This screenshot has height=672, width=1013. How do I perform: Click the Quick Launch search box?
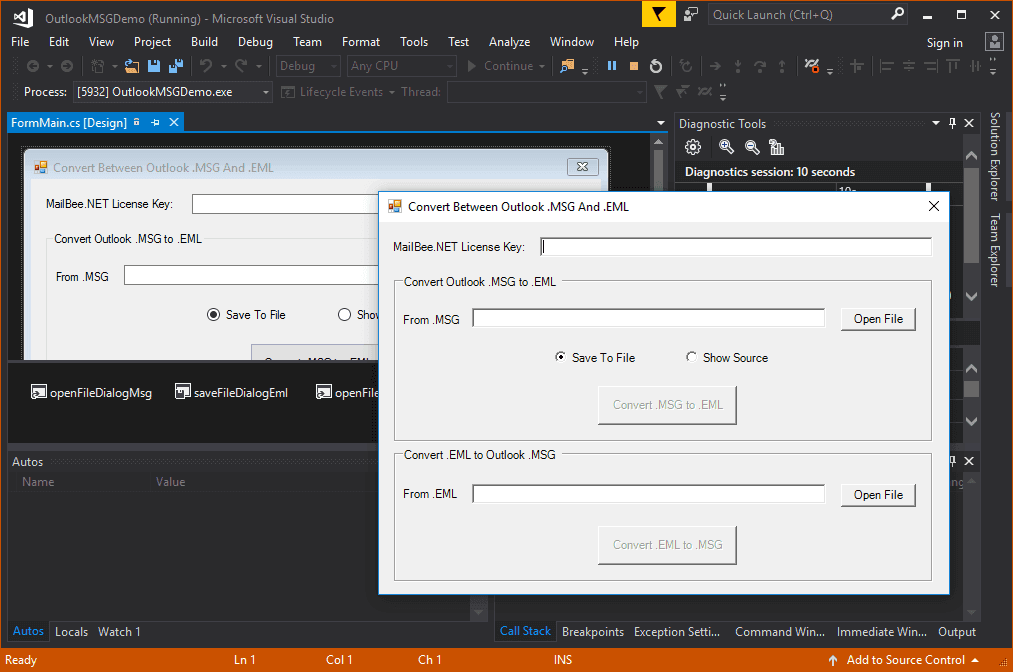pyautogui.click(x=800, y=14)
